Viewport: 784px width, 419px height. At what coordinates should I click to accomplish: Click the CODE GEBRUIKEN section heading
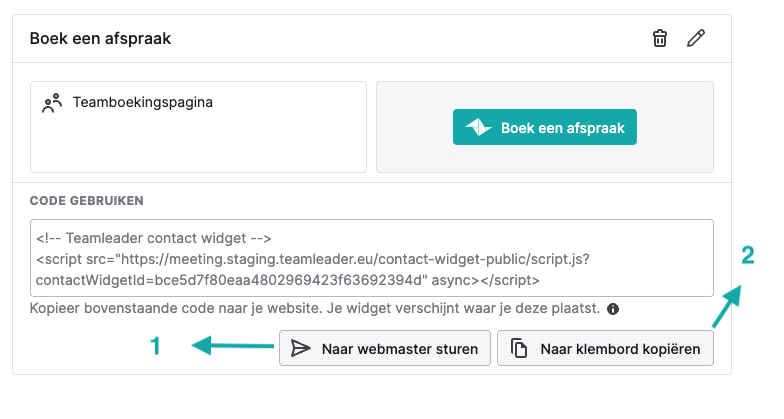(86, 200)
